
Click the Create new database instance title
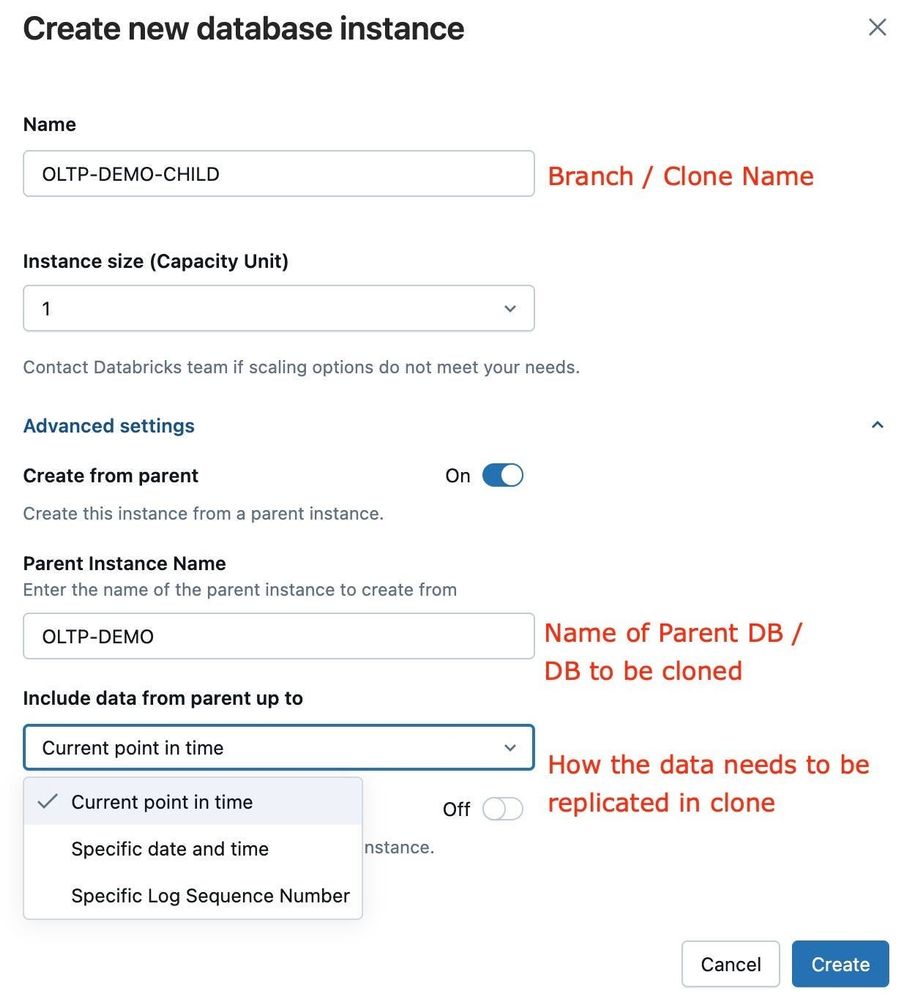click(x=243, y=28)
